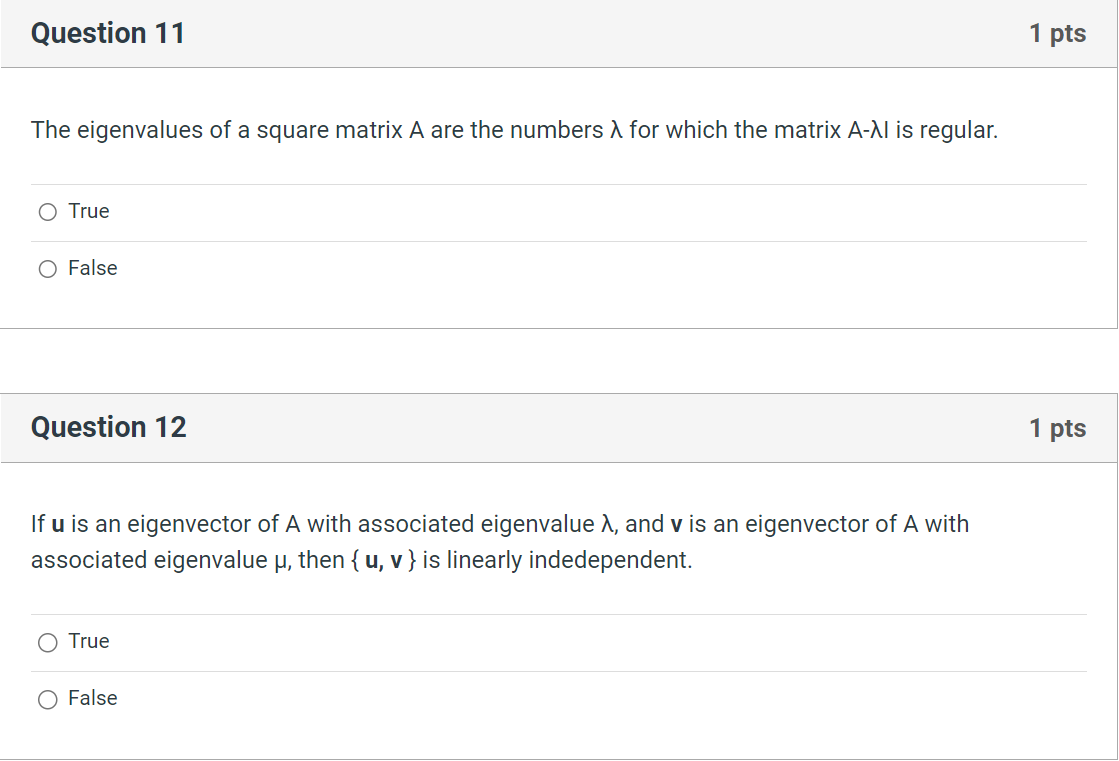Click the Question 11 header
This screenshot has width=1119, height=761.
pyautogui.click(x=108, y=33)
